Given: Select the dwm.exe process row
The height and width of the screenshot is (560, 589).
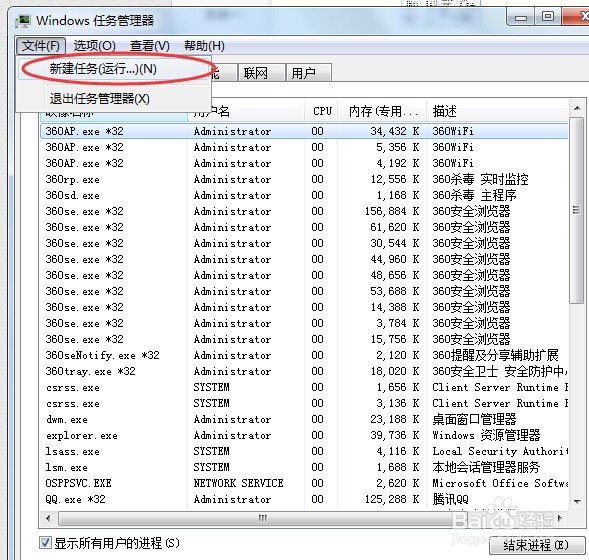Looking at the screenshot, I should (304, 419).
